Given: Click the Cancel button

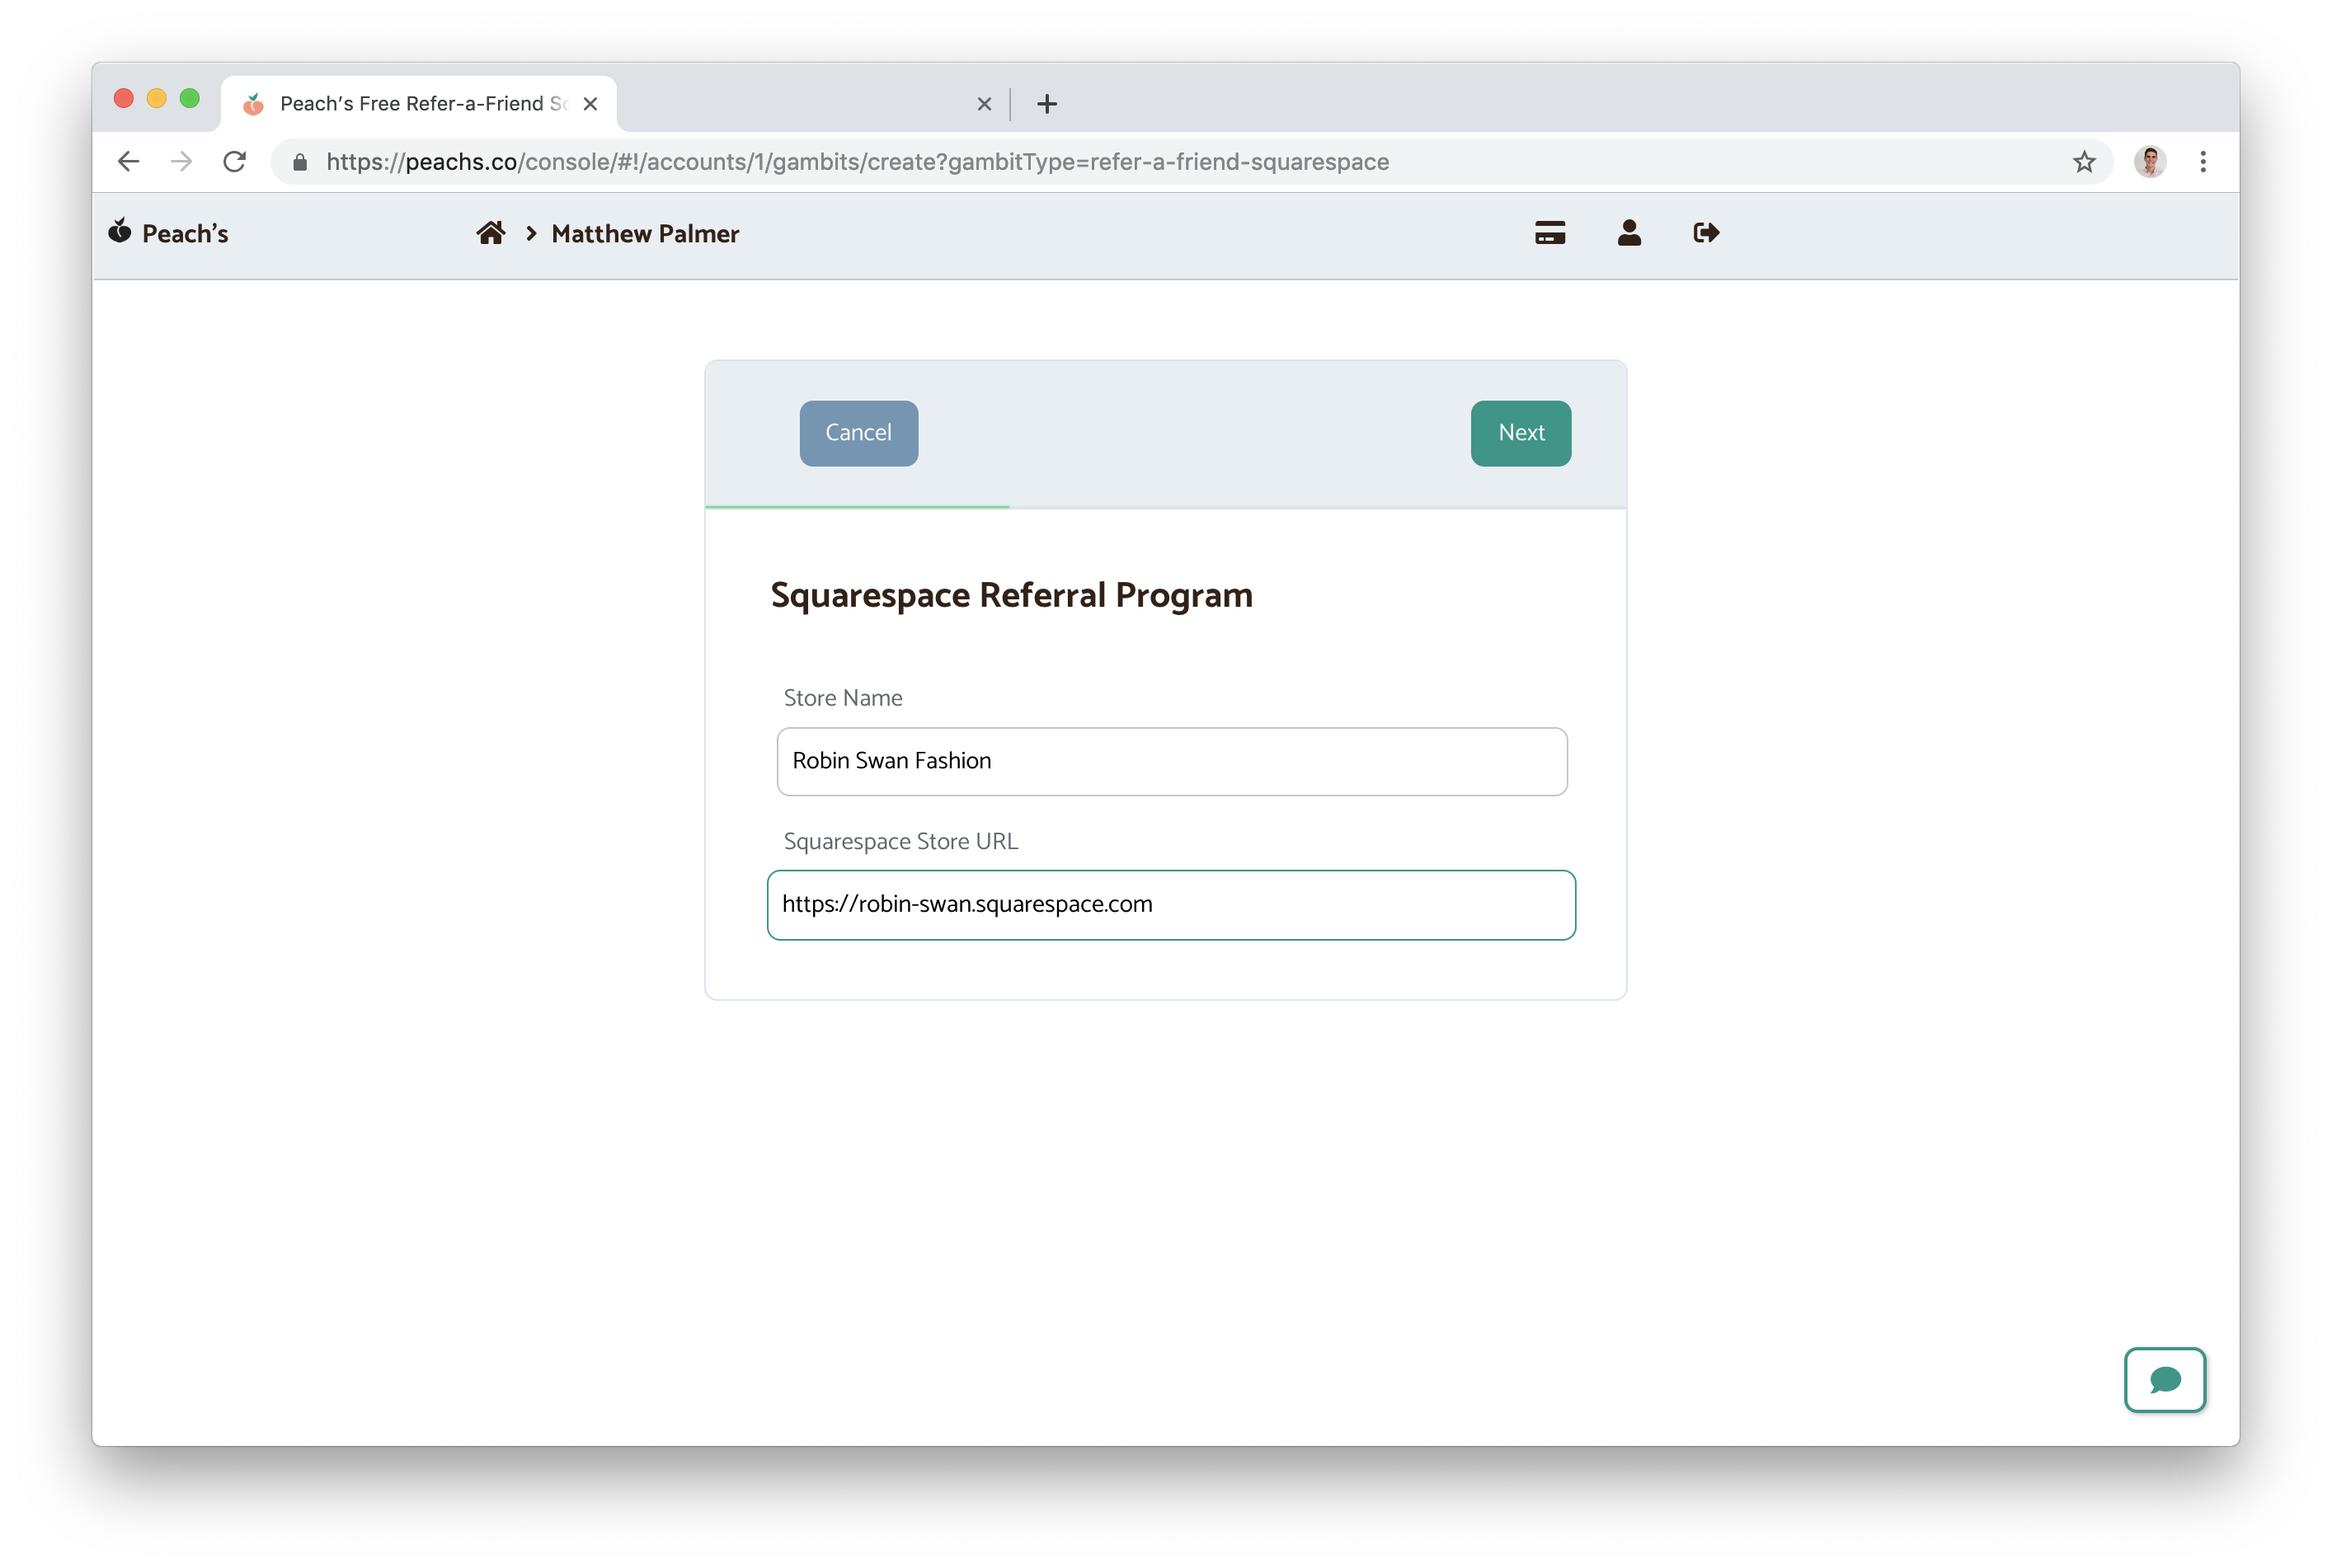Looking at the screenshot, I should (858, 433).
